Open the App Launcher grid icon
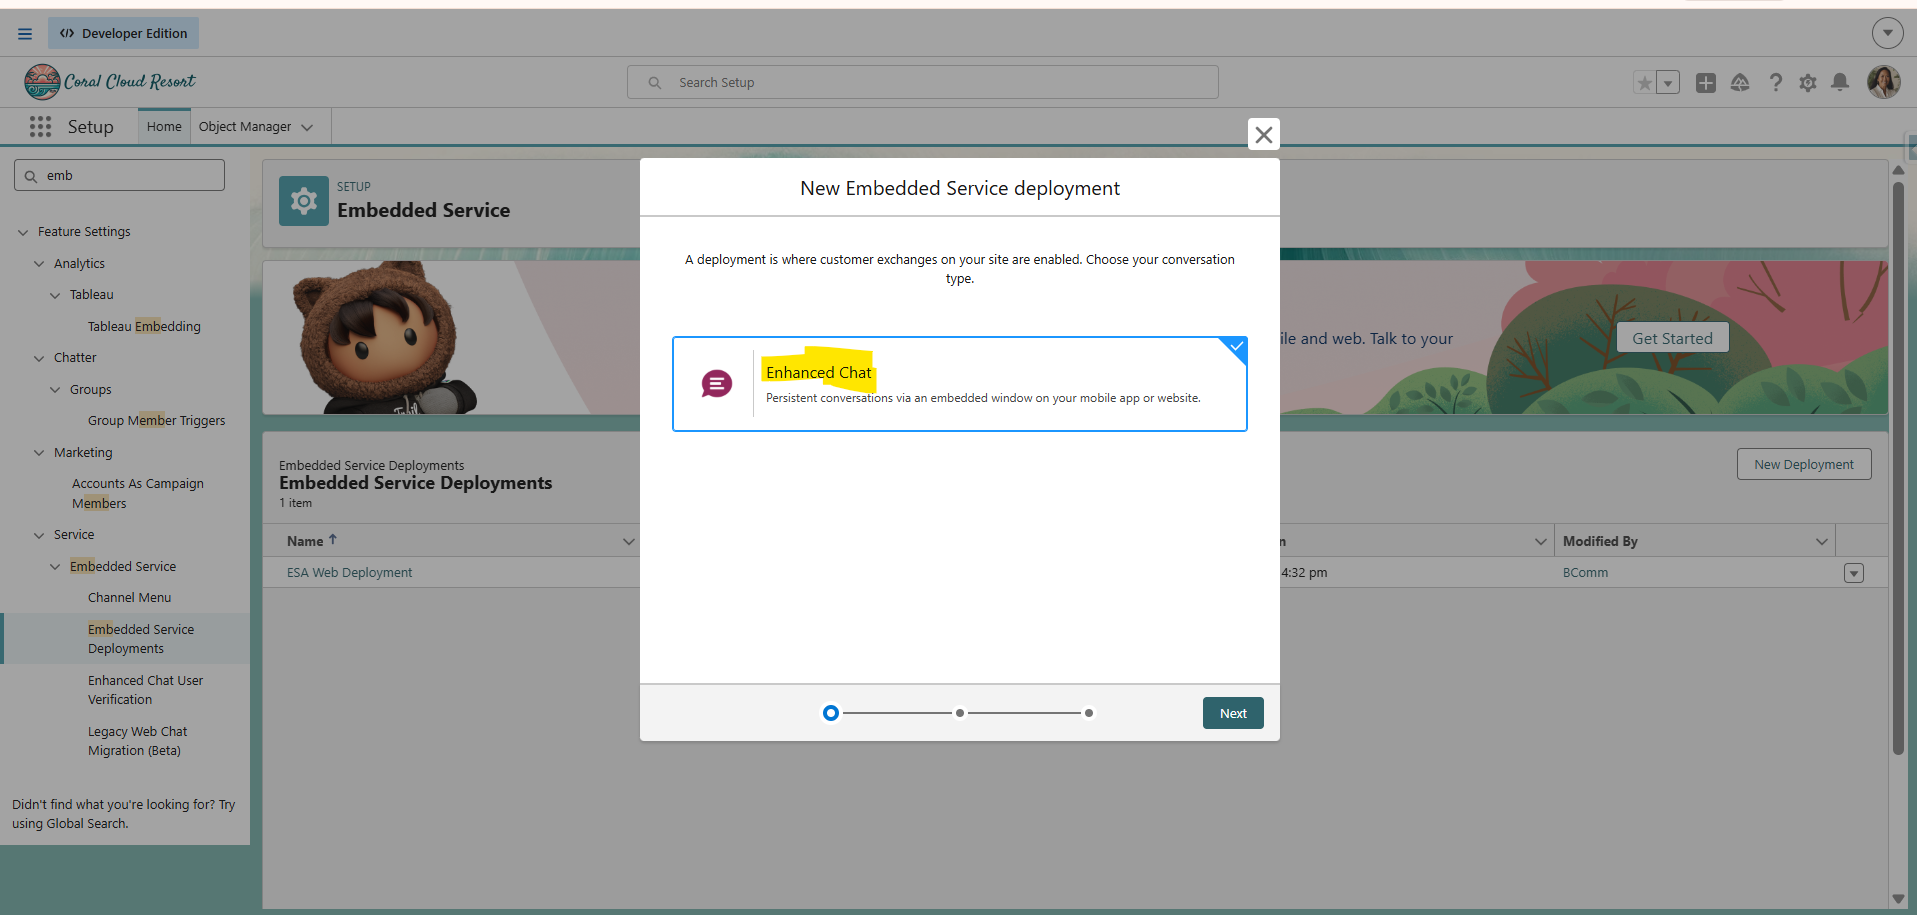The width and height of the screenshot is (1917, 915). point(40,126)
